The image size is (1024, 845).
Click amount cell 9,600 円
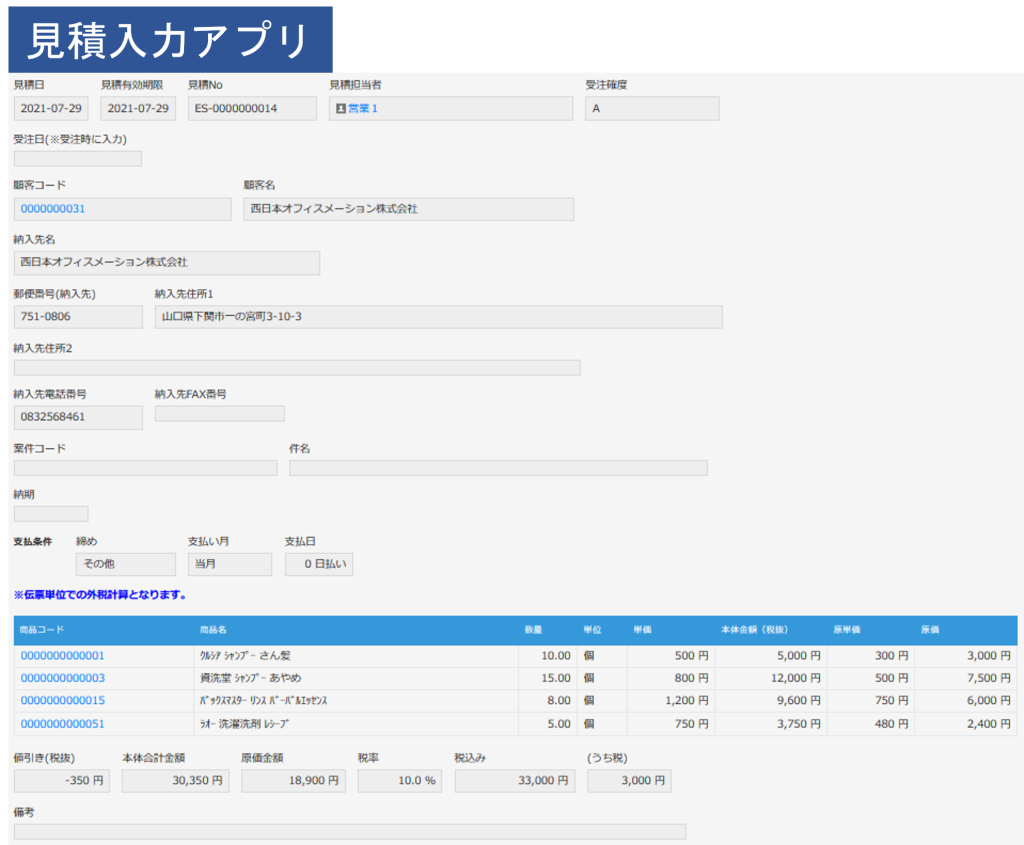point(771,700)
